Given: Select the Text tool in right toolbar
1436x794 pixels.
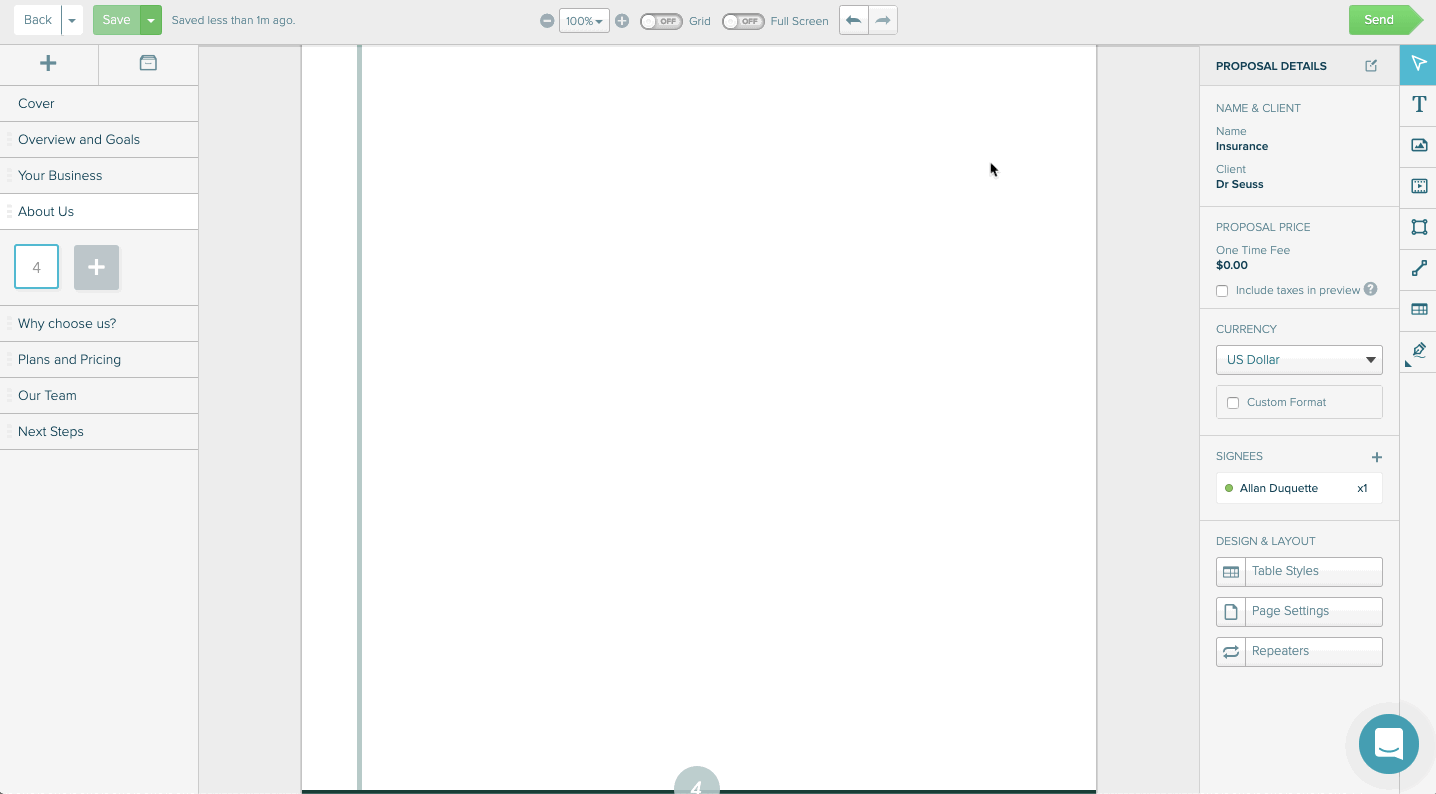Looking at the screenshot, I should pos(1418,104).
